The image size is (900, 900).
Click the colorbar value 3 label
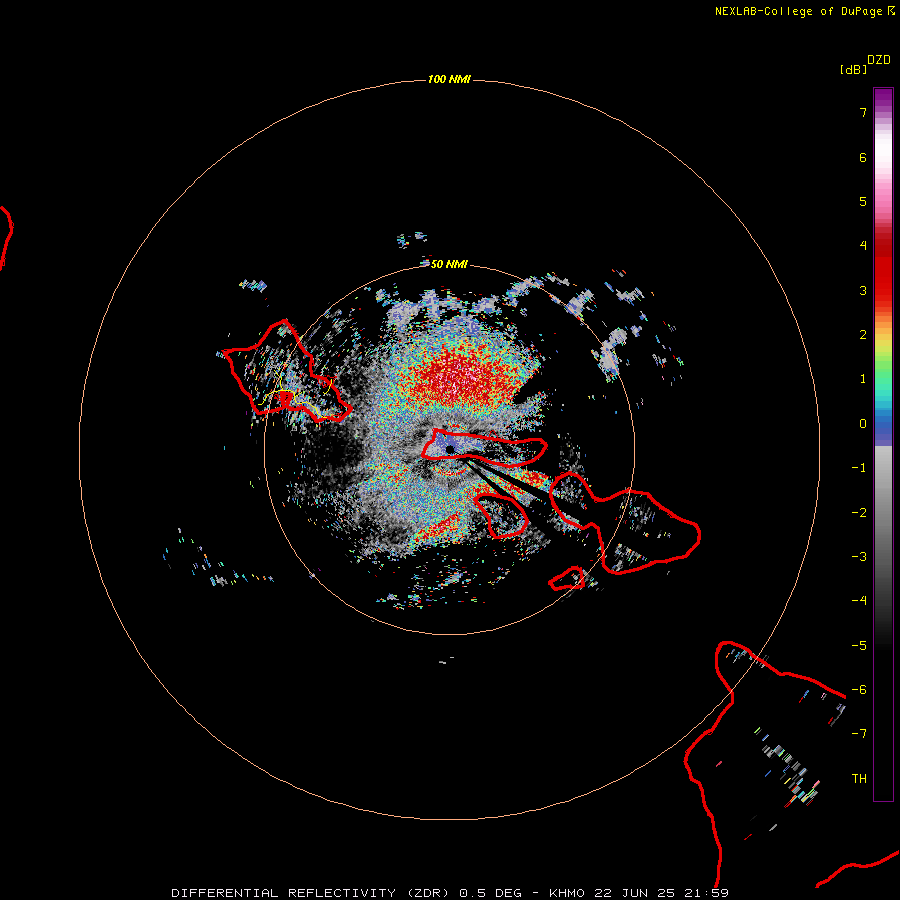click(863, 290)
